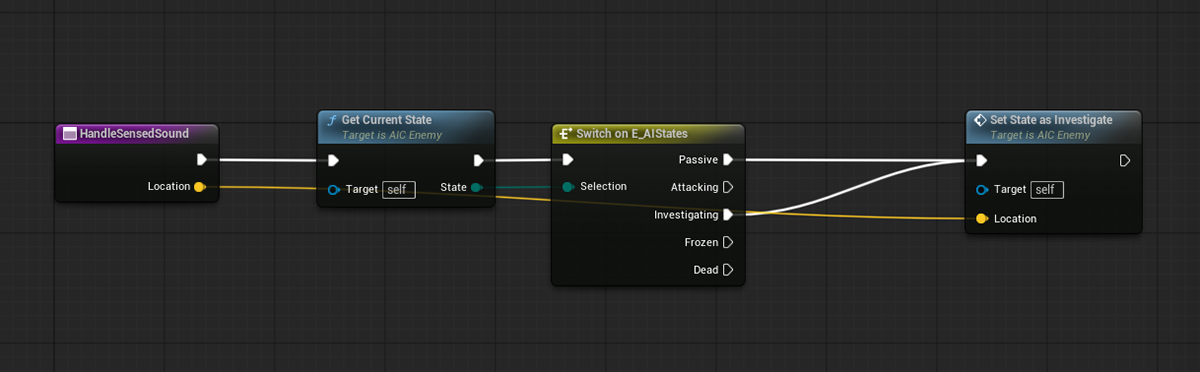This screenshot has width=1200, height=372.
Task: Click the function icon on Get Current State
Action: tap(331, 120)
